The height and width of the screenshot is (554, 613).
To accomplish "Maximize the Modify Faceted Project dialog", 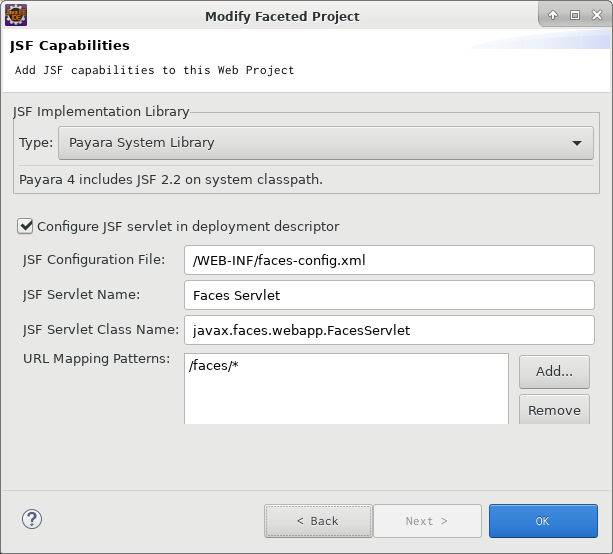I will point(575,15).
